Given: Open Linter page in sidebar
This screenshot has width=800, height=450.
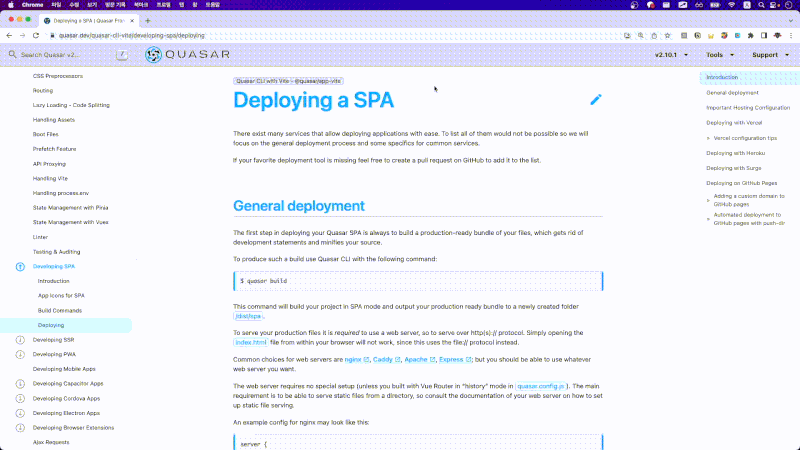Looking at the screenshot, I should (40, 237).
